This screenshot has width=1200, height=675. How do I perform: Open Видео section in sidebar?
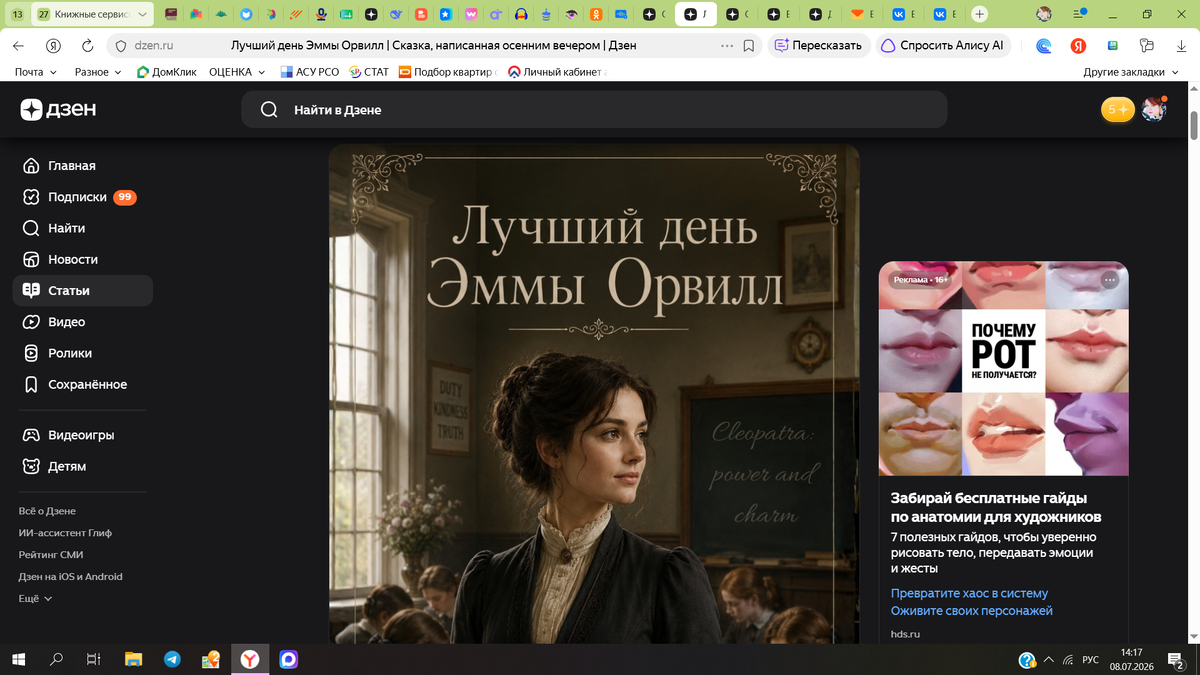pos(54,322)
